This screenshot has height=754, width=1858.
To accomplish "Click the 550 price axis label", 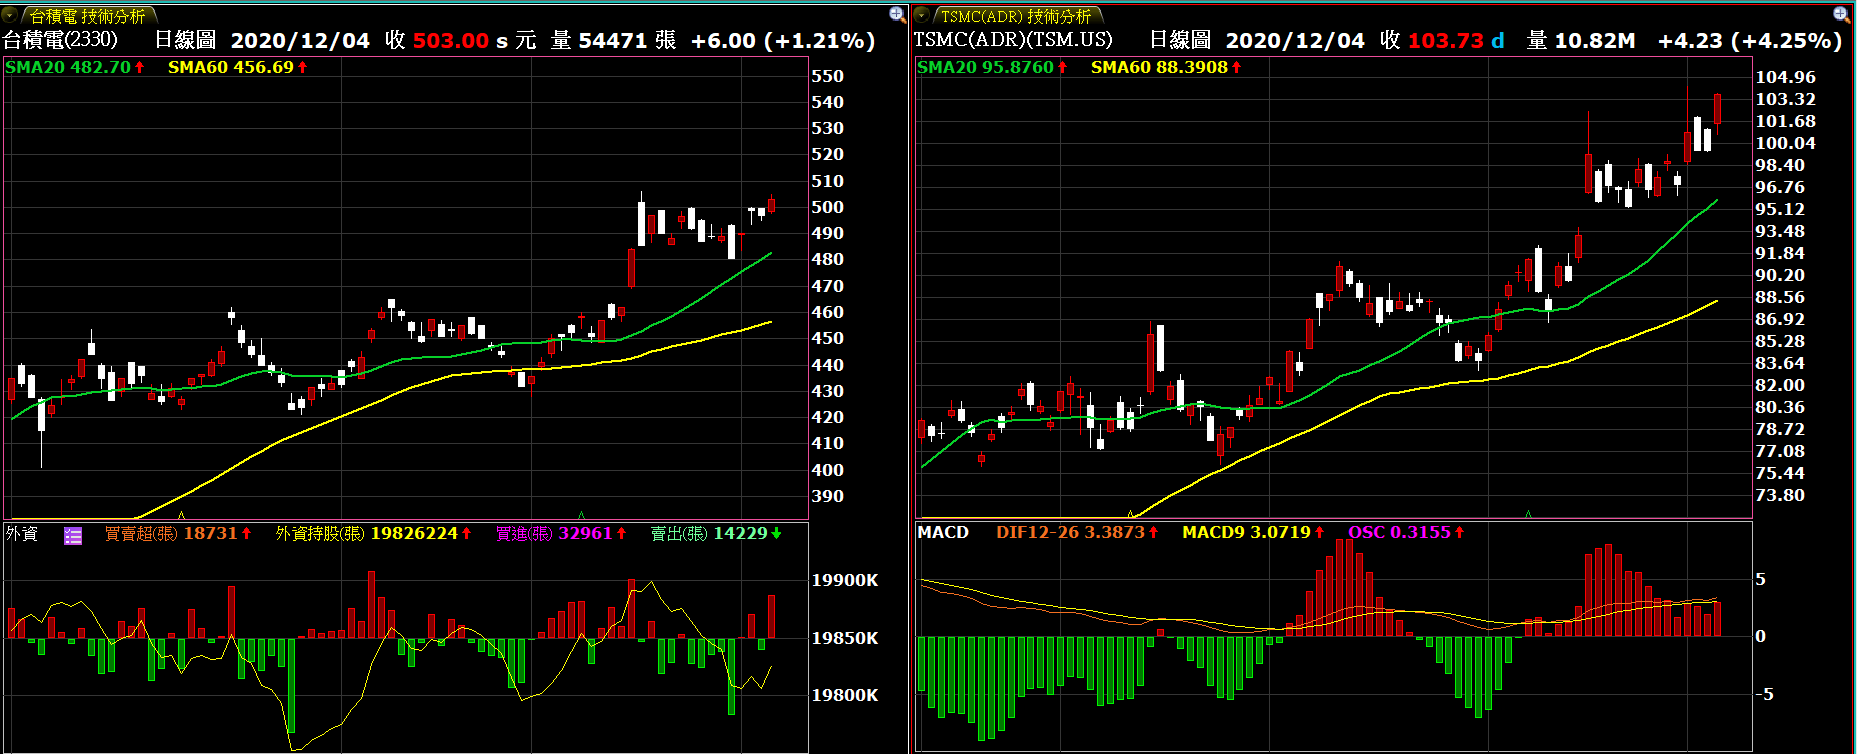I will click(827, 76).
